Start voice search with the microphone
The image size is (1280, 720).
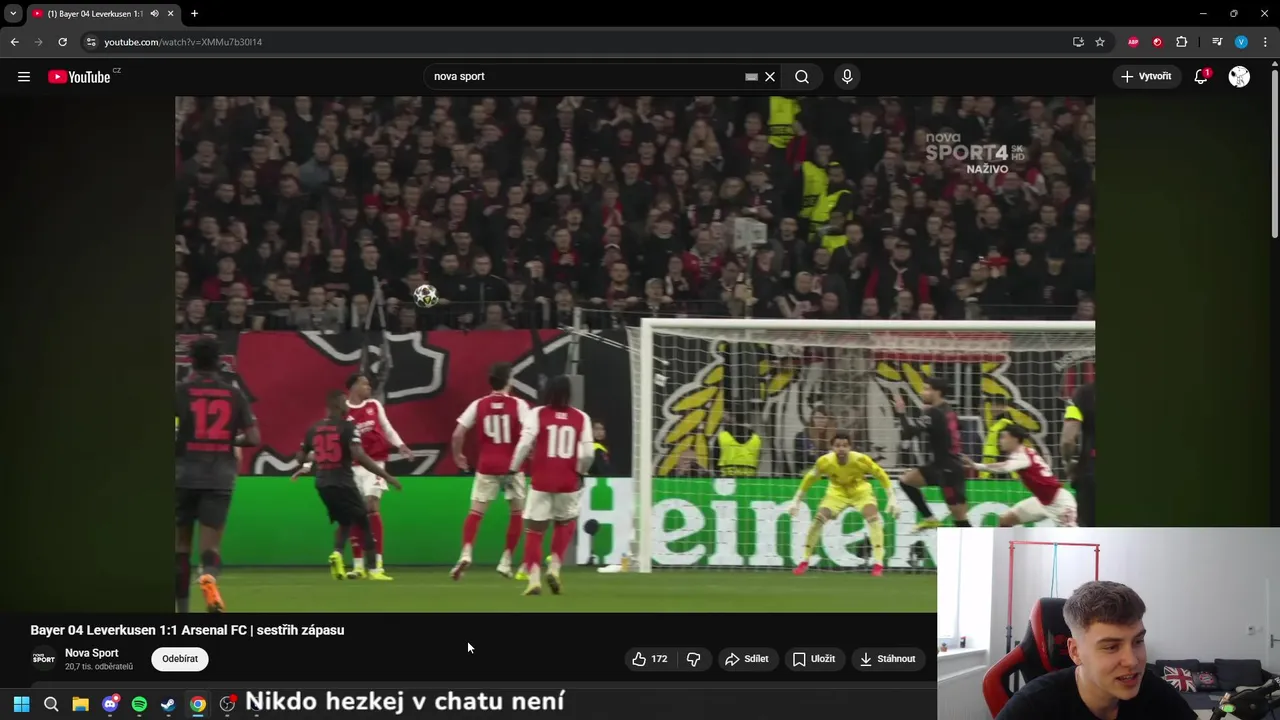tap(847, 77)
